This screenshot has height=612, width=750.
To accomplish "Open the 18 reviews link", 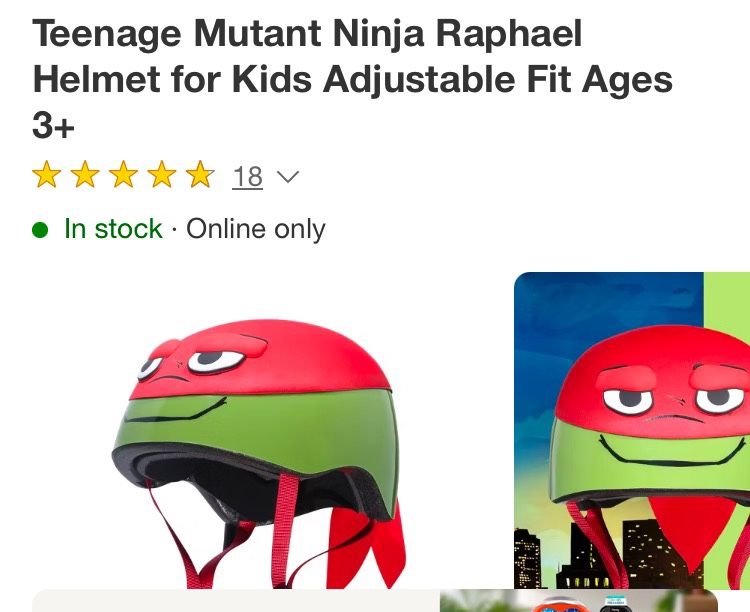I will tap(247, 178).
